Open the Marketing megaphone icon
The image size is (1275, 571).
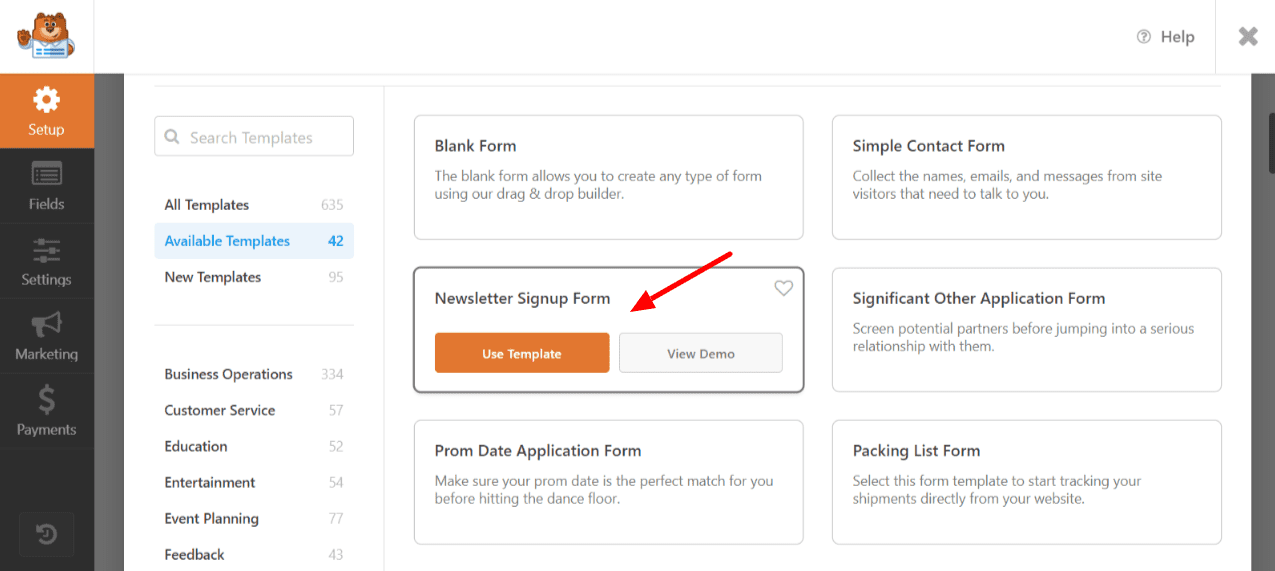point(46,325)
